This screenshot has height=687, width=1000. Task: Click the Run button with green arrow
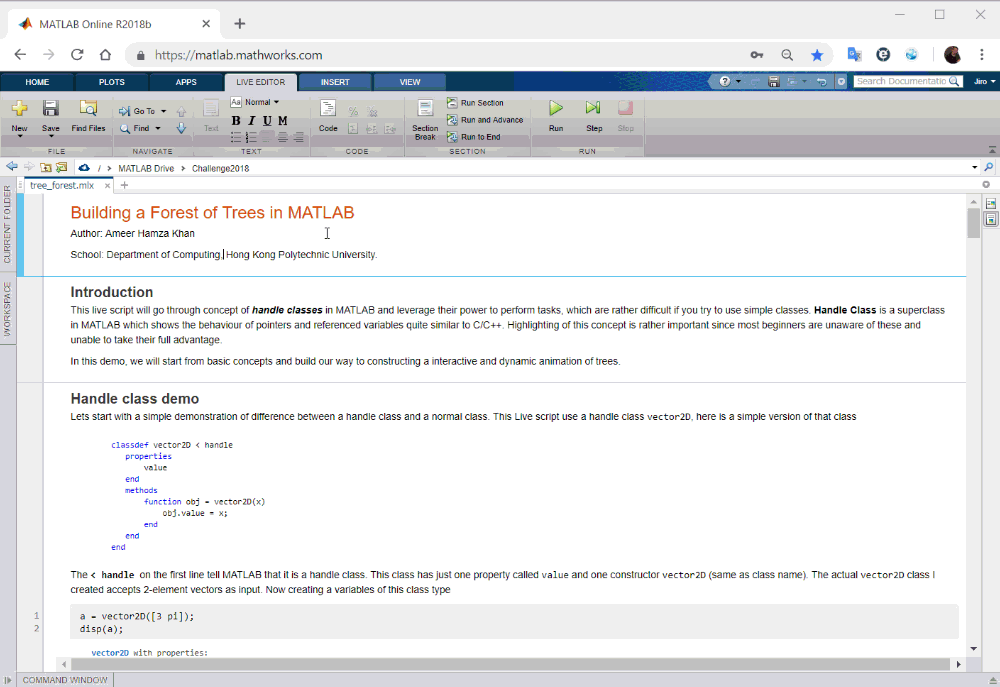pyautogui.click(x=556, y=113)
